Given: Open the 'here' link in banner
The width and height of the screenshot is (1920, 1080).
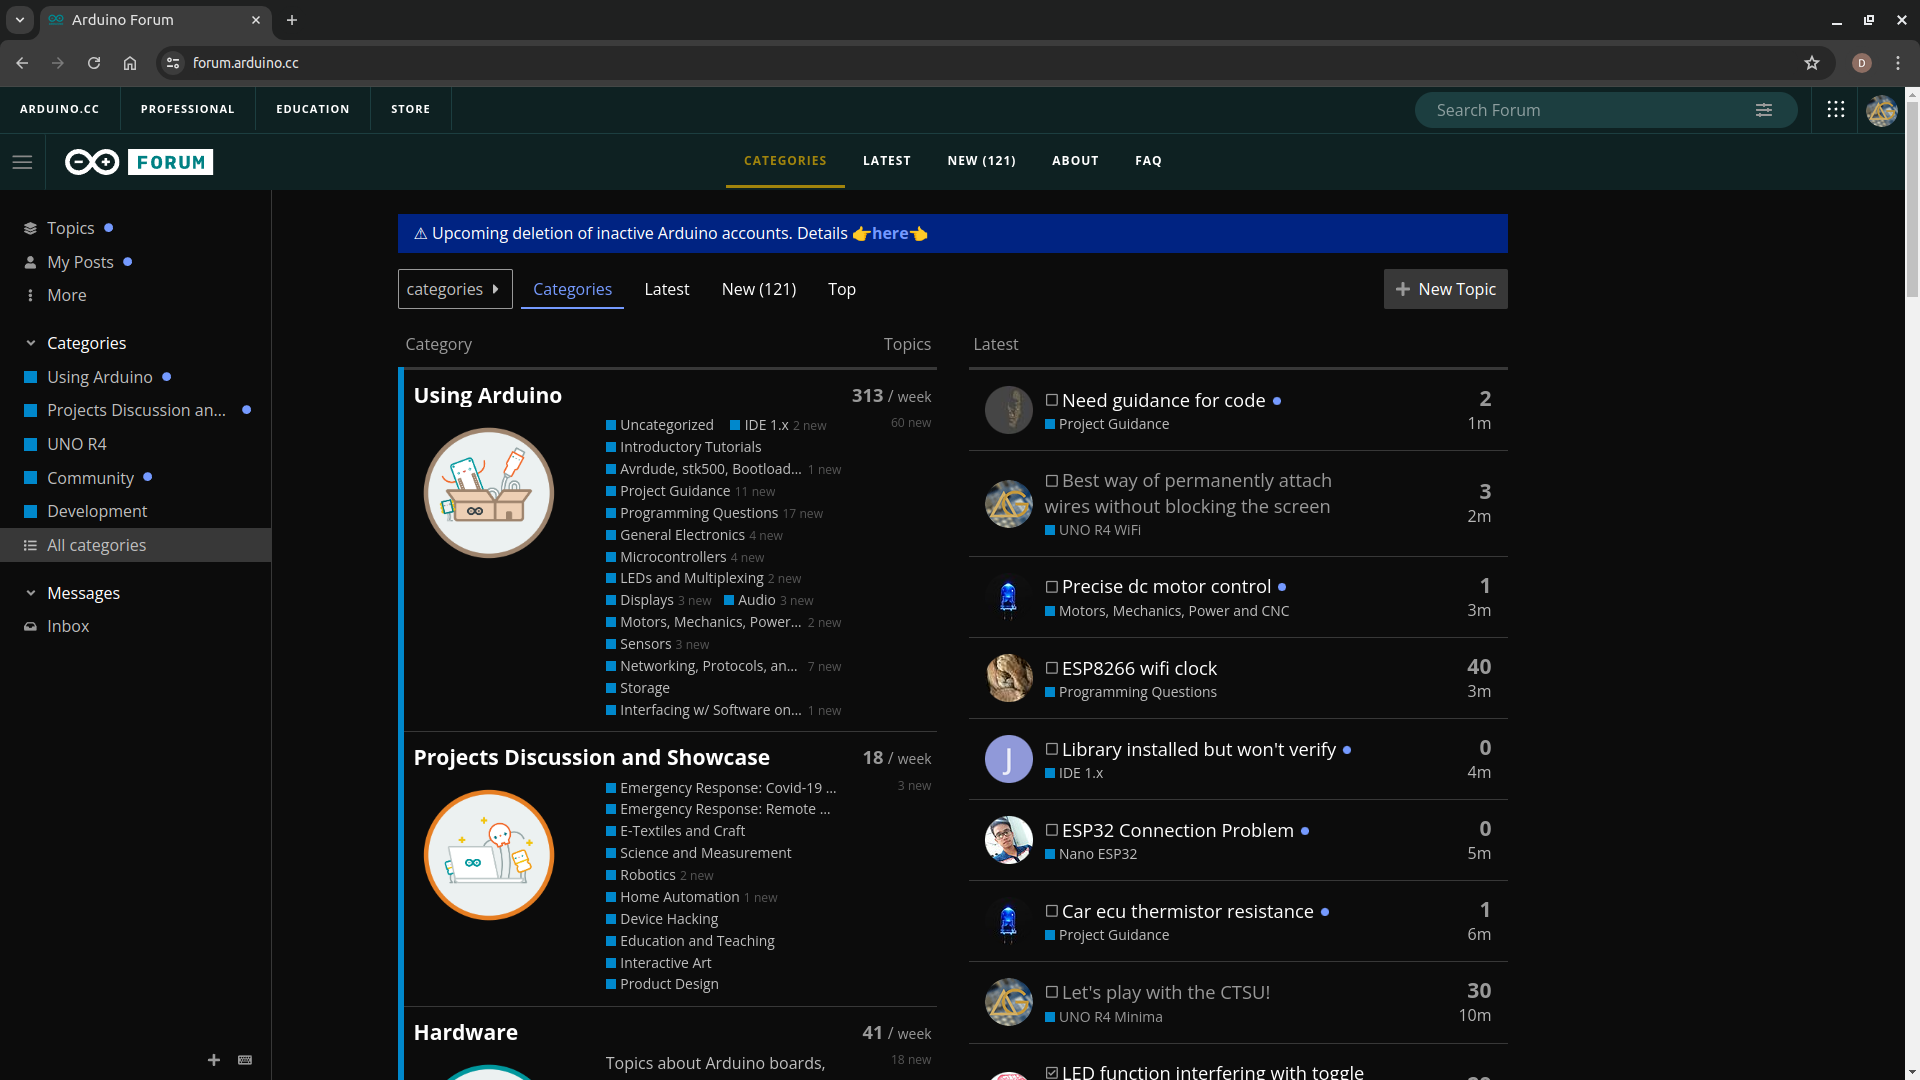Looking at the screenshot, I should click(890, 233).
